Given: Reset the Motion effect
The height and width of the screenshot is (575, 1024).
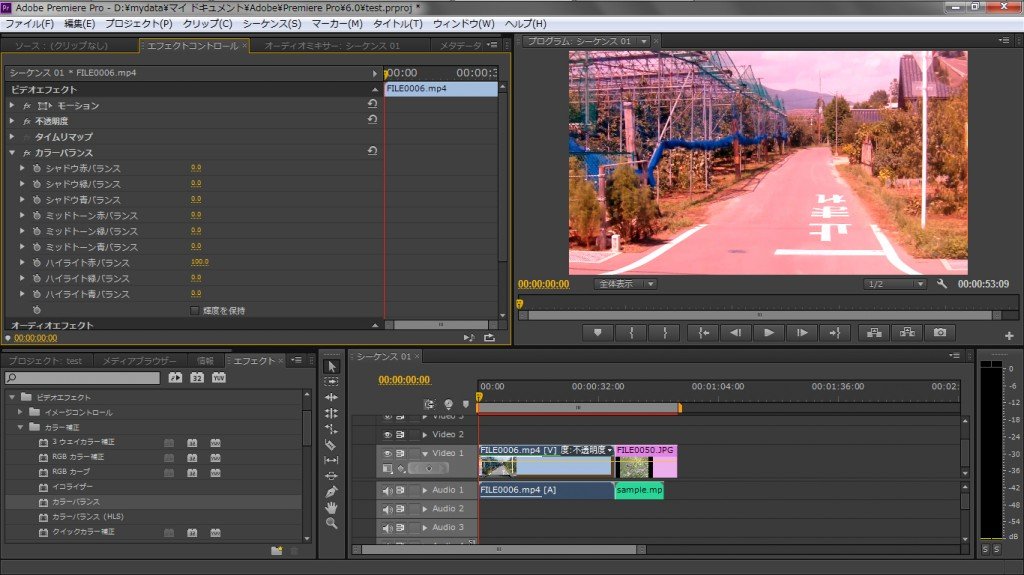Looking at the screenshot, I should [x=372, y=104].
